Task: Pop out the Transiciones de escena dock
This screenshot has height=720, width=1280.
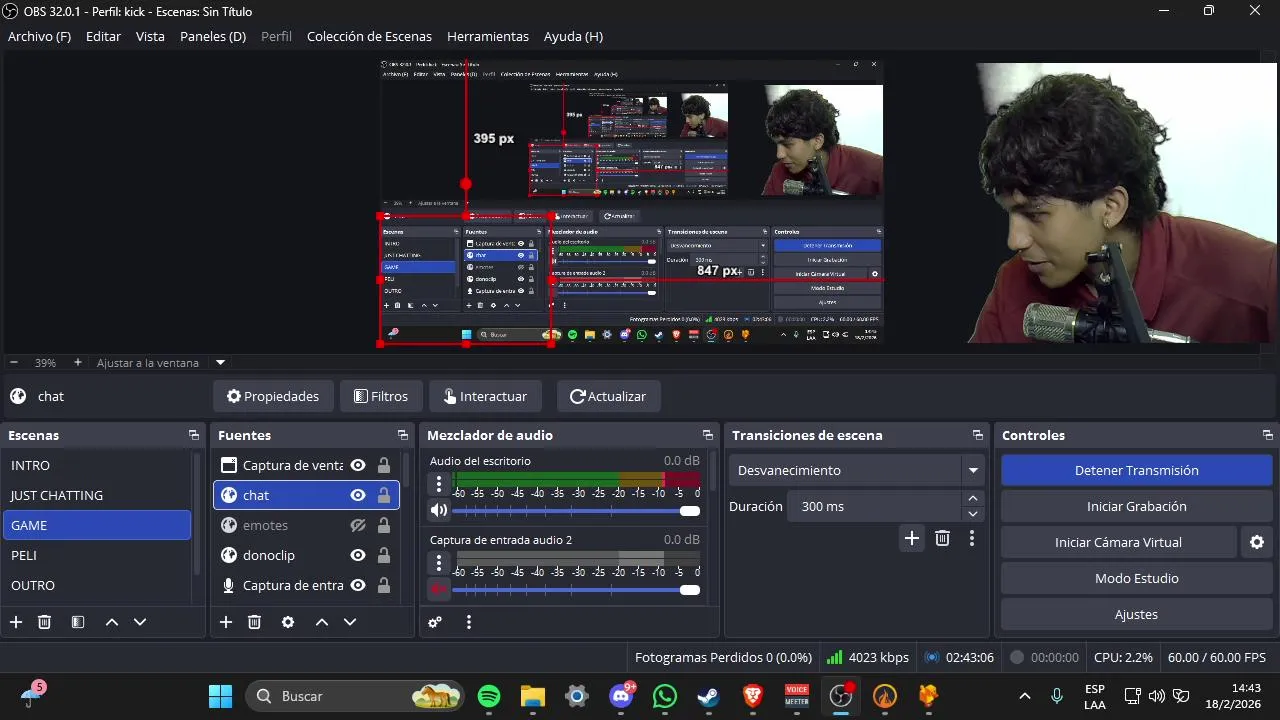Action: 977,435
